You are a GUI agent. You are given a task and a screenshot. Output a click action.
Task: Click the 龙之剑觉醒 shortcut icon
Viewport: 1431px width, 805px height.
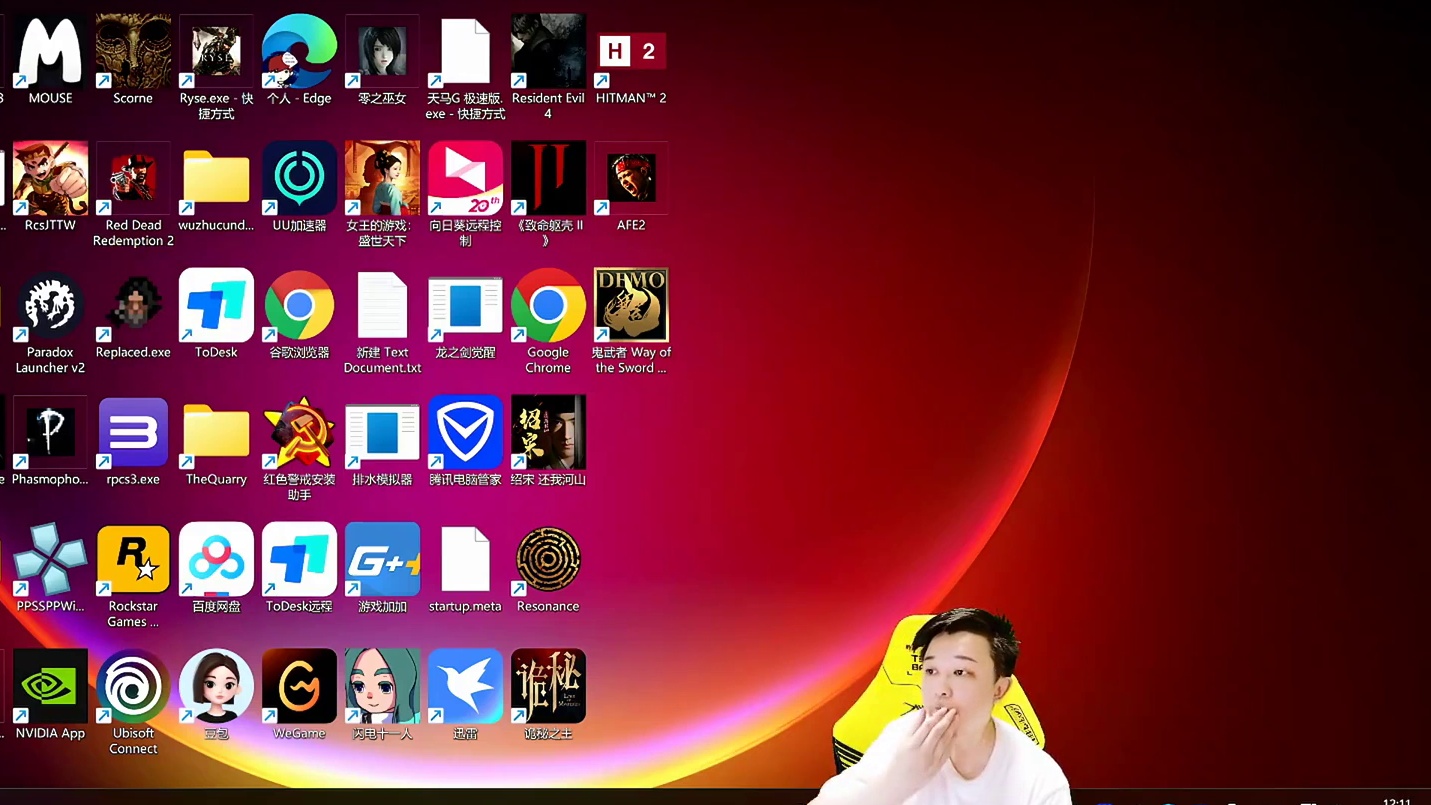465,306
